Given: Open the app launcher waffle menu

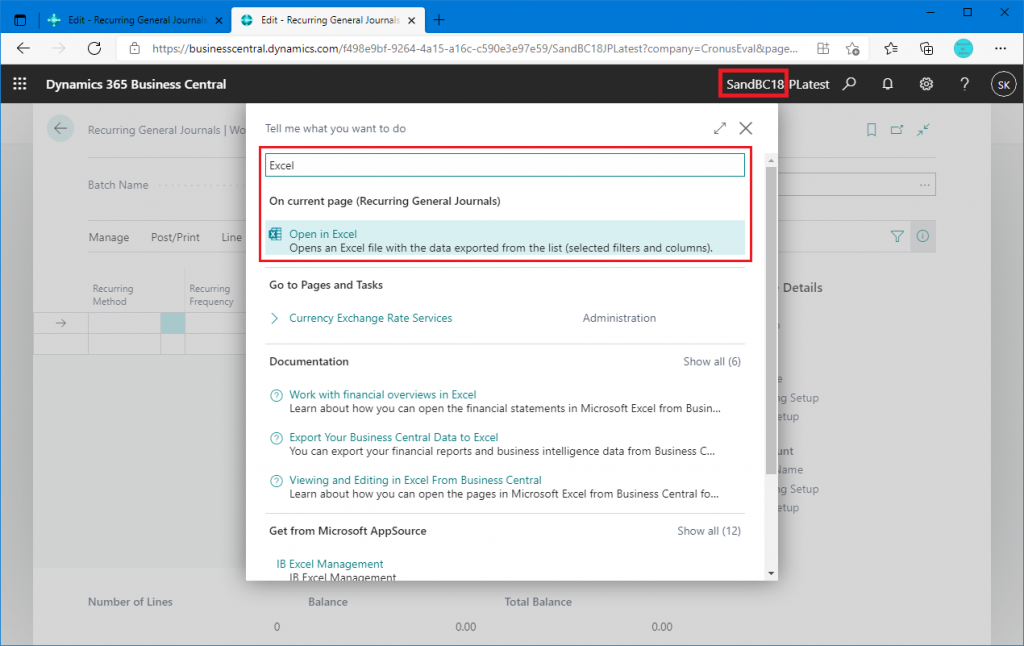Looking at the screenshot, I should point(20,84).
